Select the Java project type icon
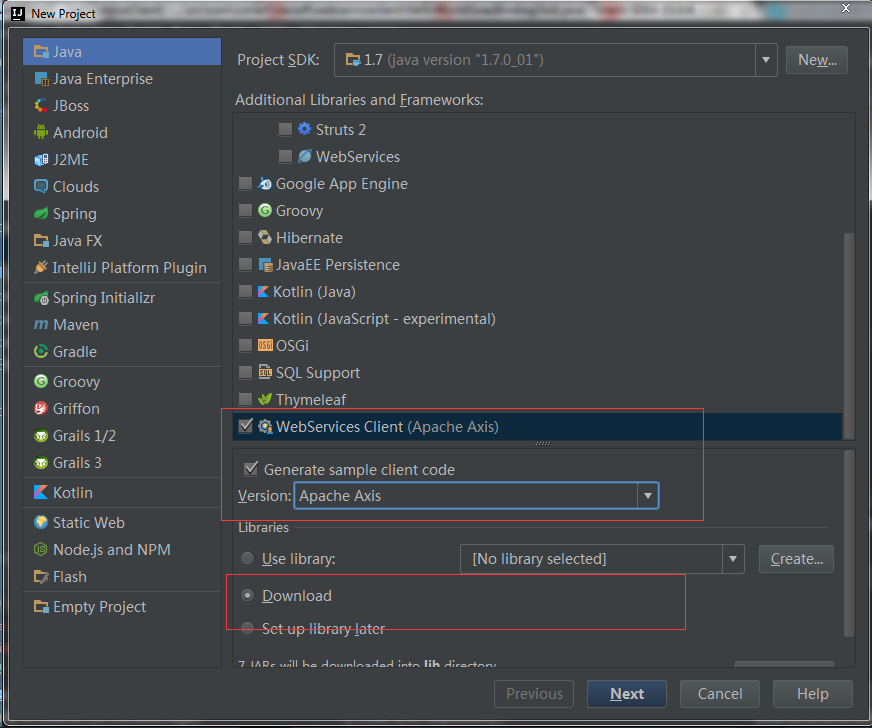 tap(41, 52)
